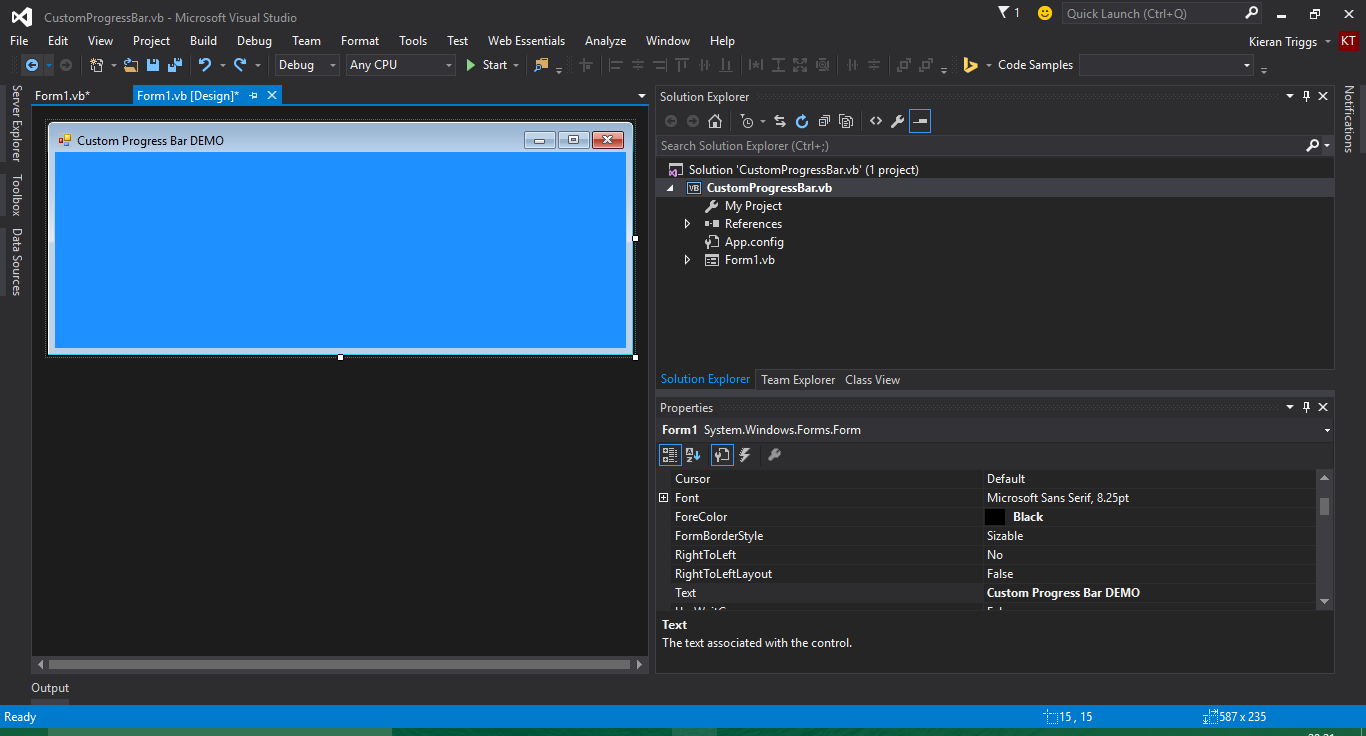Open the Code Samples combo box
1366x736 pixels.
pyautogui.click(x=1166, y=65)
